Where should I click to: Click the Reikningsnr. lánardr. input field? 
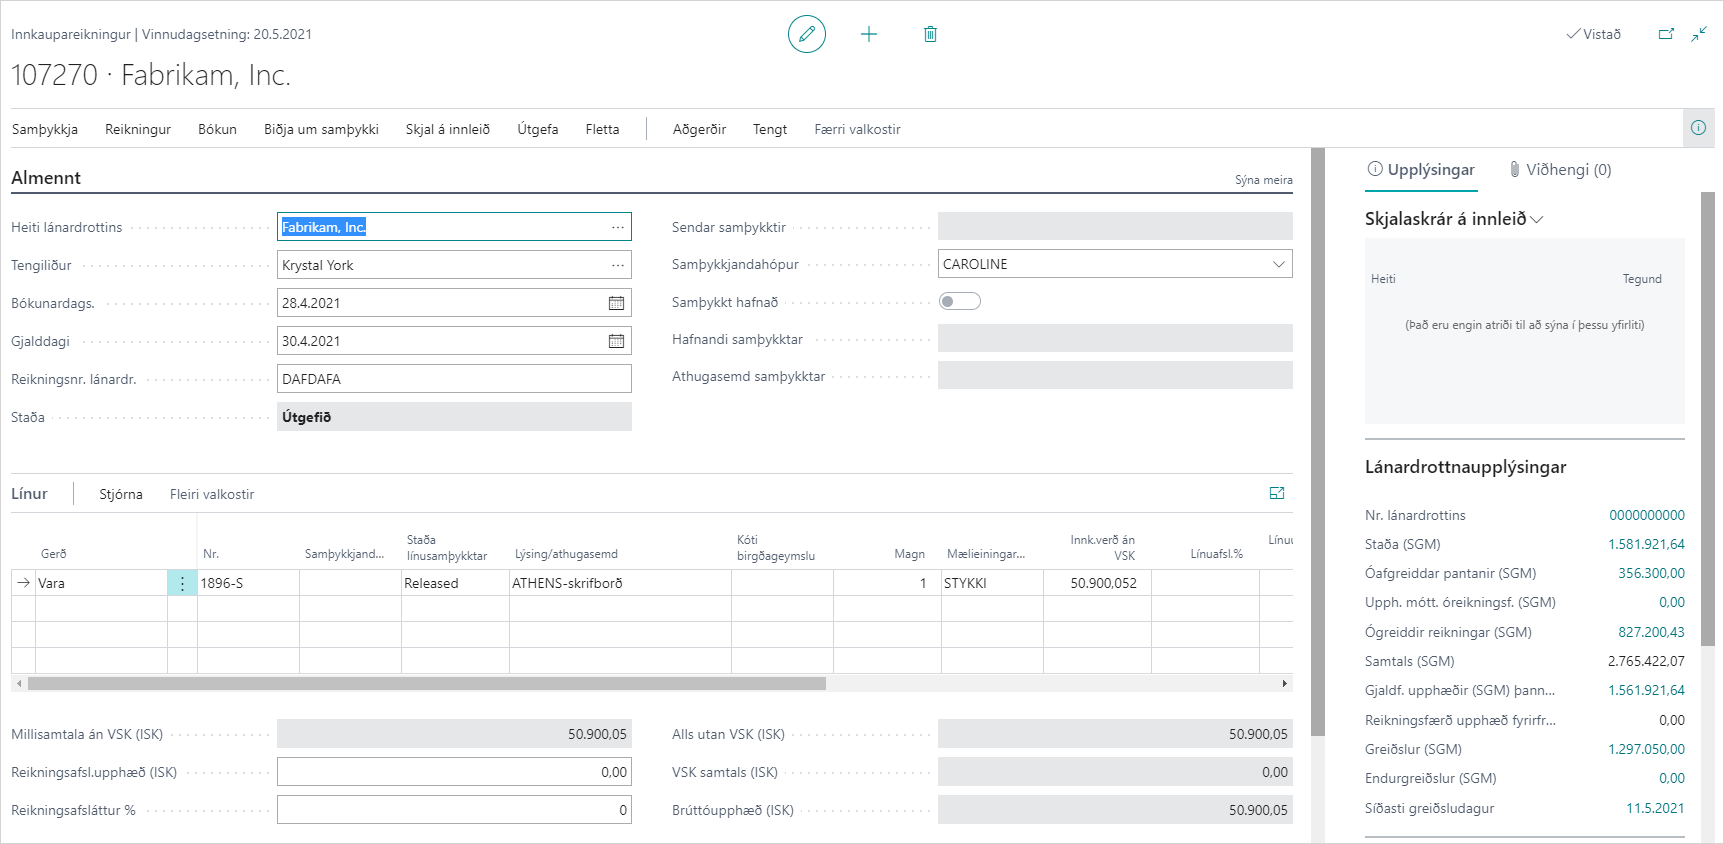[x=453, y=379]
